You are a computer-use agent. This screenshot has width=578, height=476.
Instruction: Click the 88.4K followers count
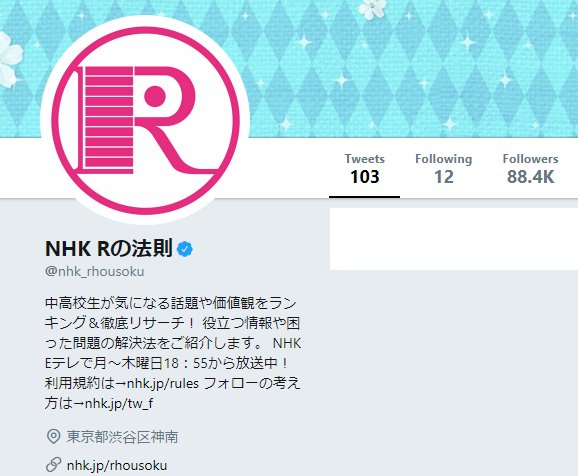pos(530,177)
